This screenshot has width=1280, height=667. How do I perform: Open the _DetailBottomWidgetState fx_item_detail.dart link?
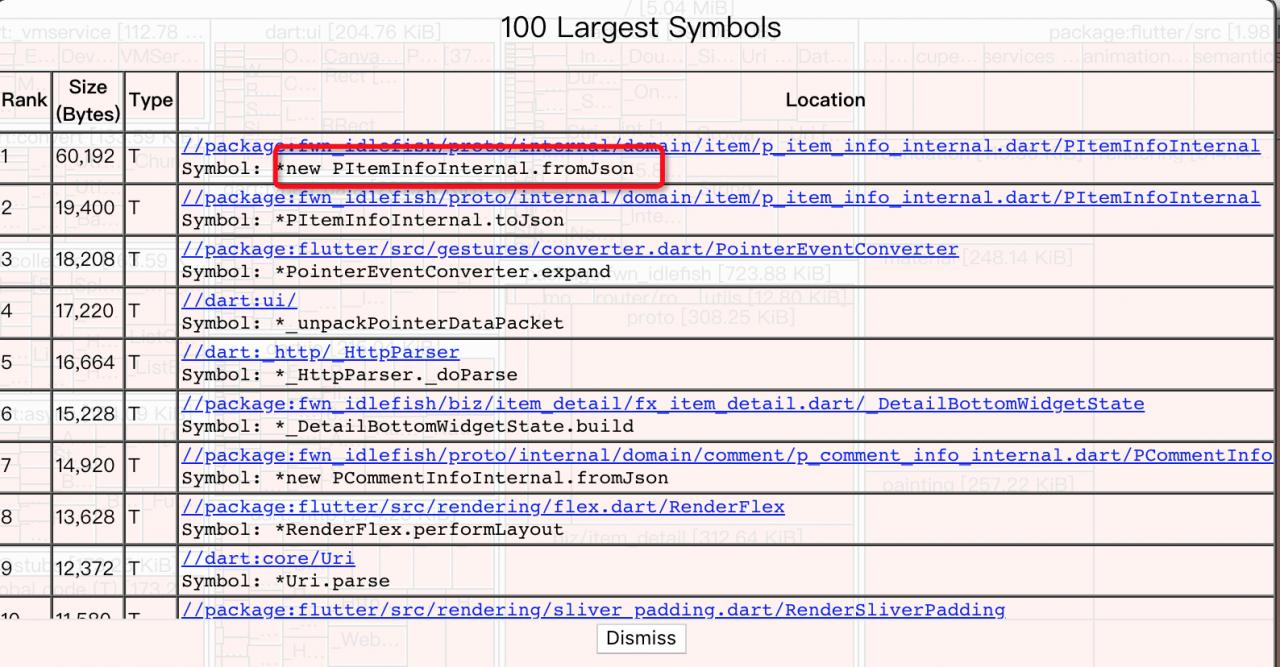tap(662, 404)
